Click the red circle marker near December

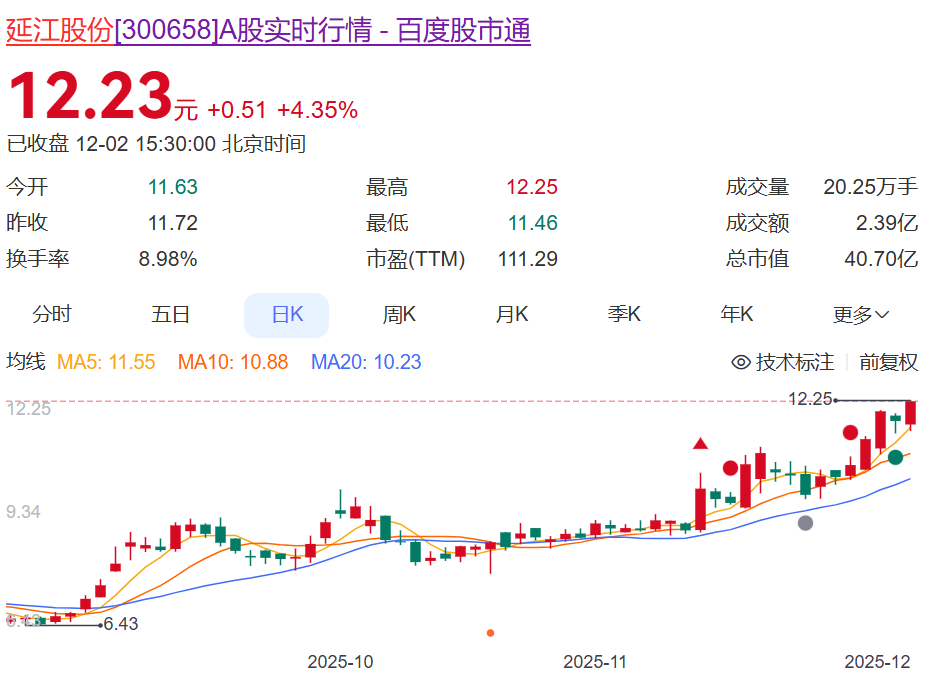(x=850, y=432)
